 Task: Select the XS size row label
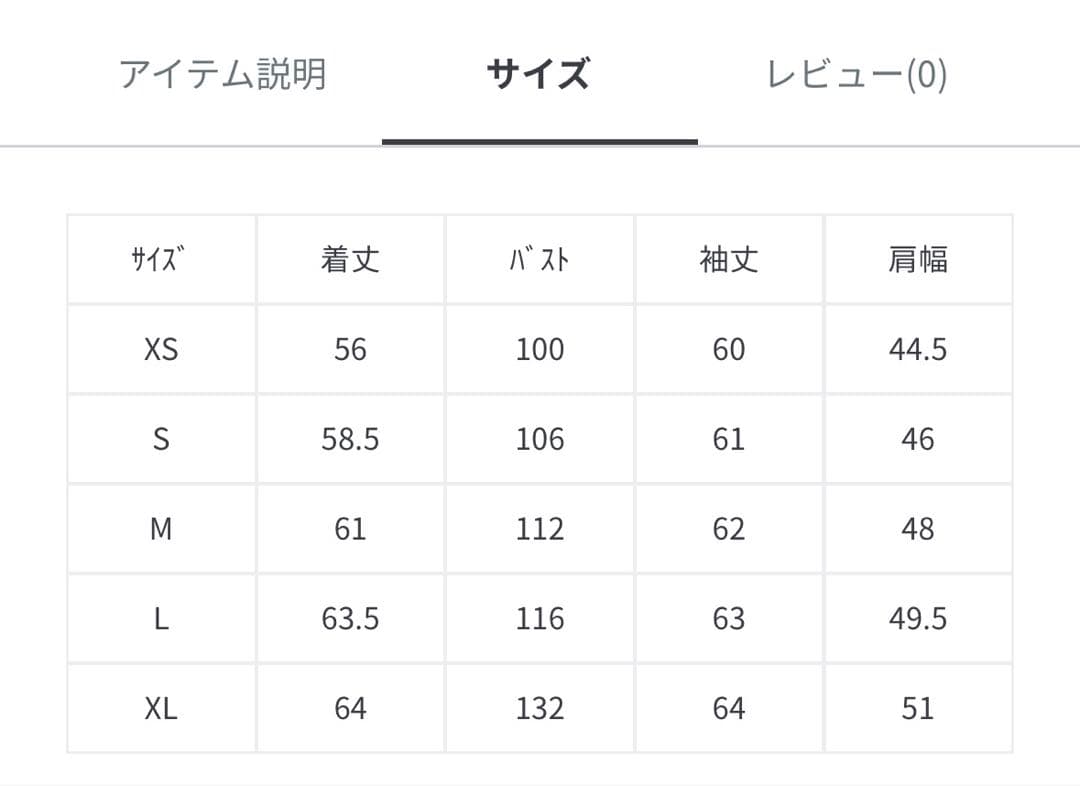(x=160, y=349)
